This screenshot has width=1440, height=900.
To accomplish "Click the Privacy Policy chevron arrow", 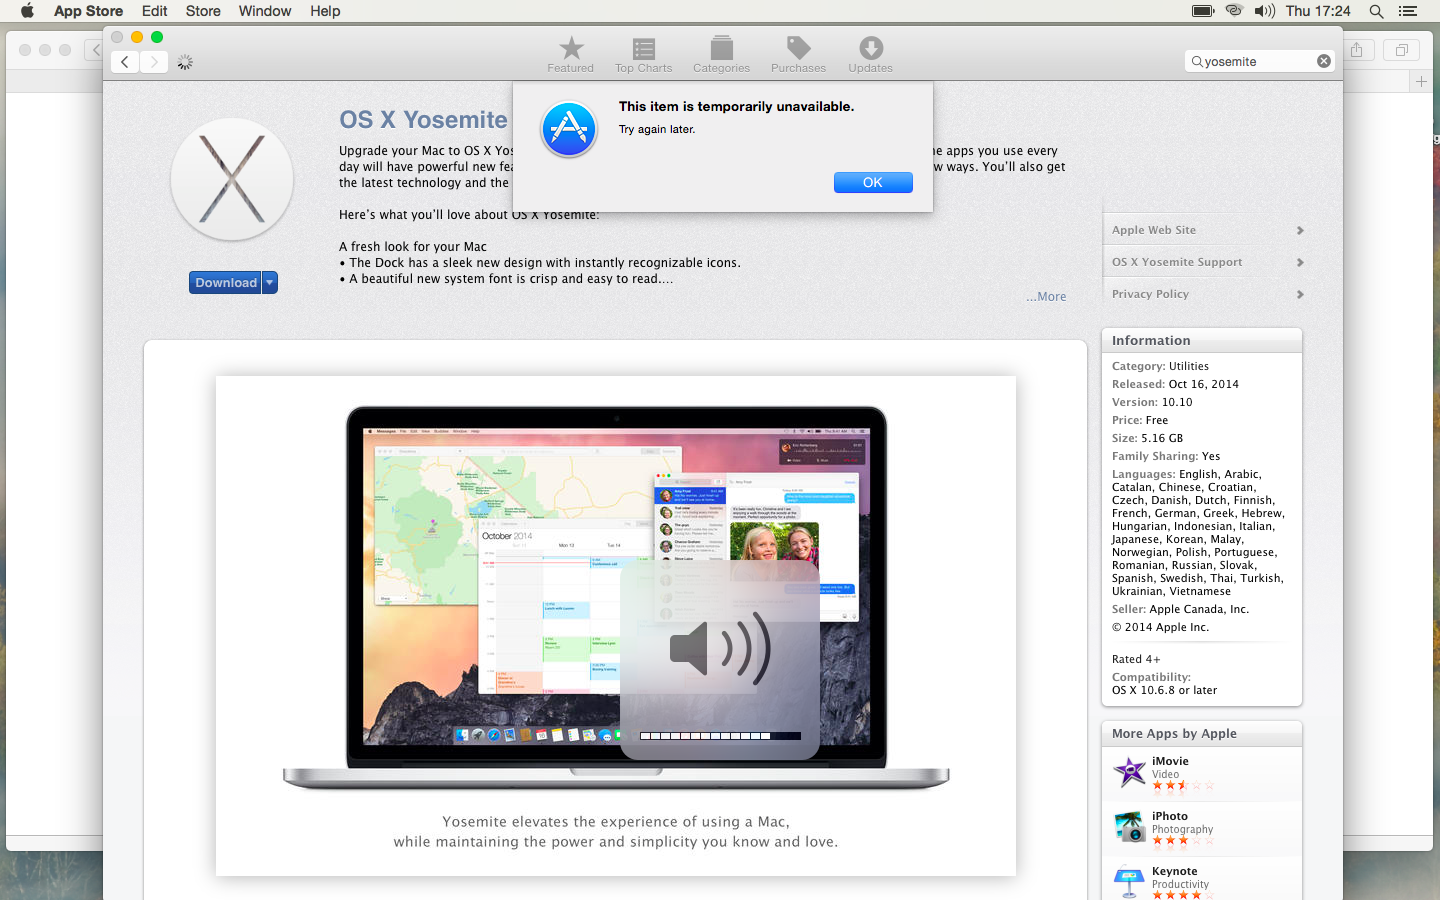I will (x=1300, y=294).
